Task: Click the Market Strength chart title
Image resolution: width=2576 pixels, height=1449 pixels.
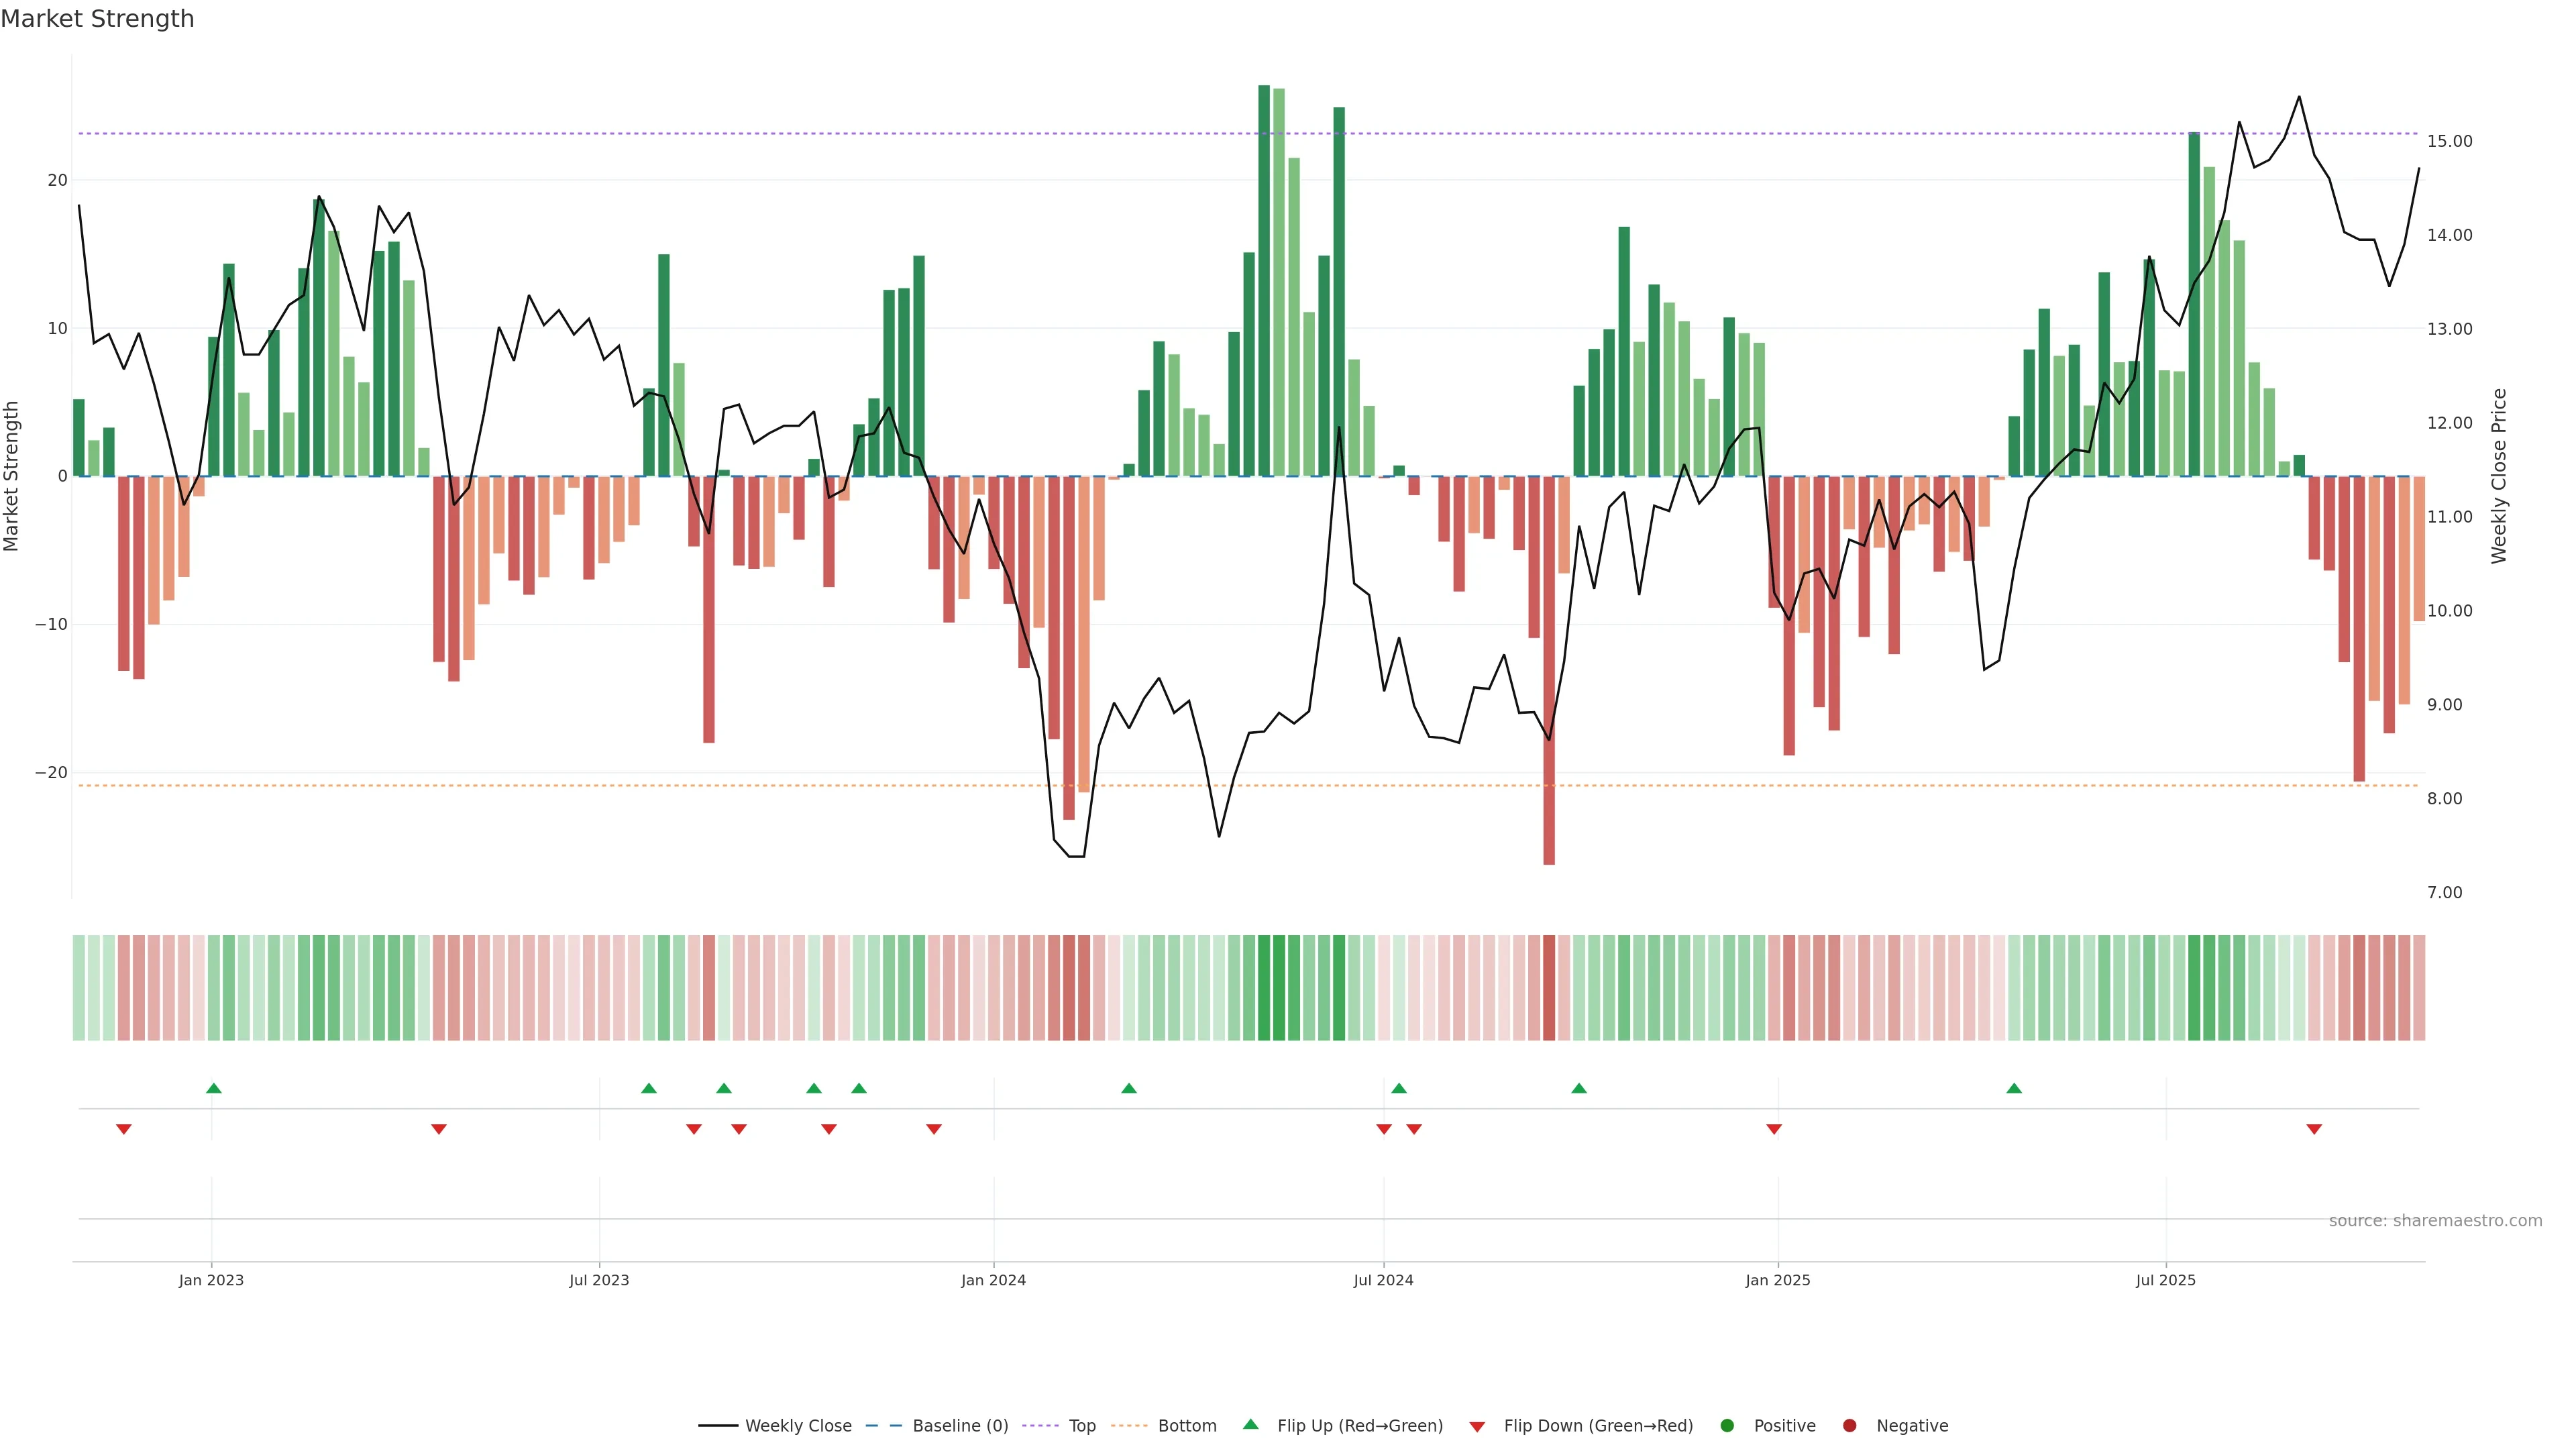Action: point(97,19)
